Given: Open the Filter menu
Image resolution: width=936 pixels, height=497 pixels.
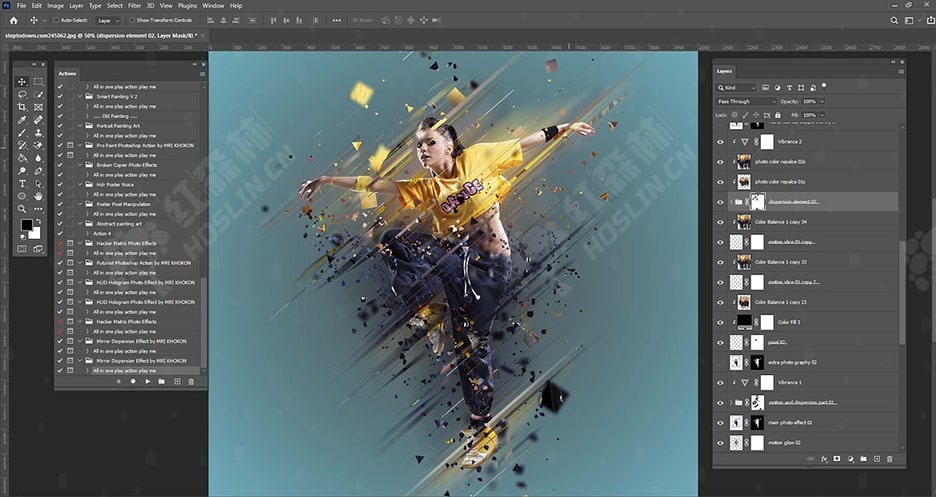Looking at the screenshot, I should 134,5.
